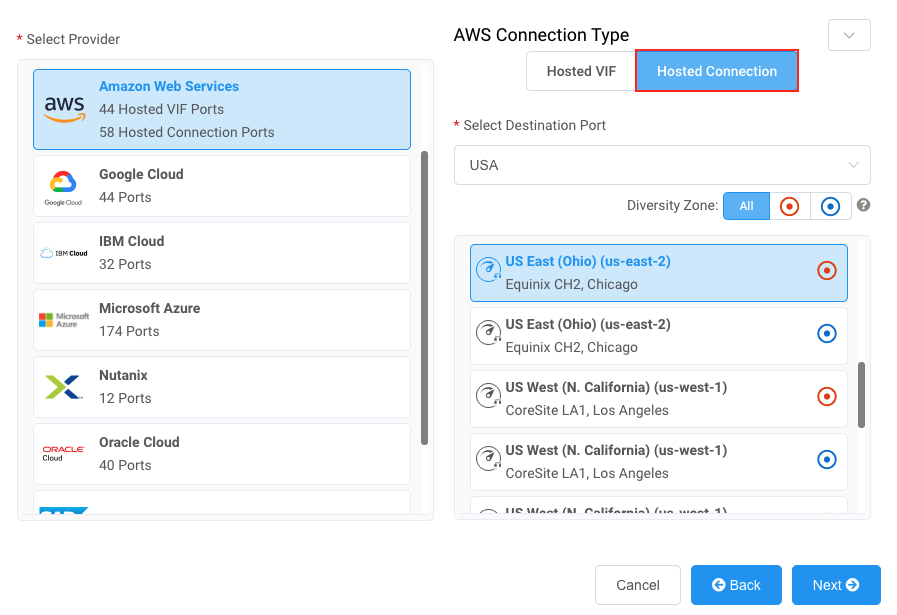Image resolution: width=897 pixels, height=615 pixels.
Task: Filter Diversity Zone to red zone
Action: 789,206
